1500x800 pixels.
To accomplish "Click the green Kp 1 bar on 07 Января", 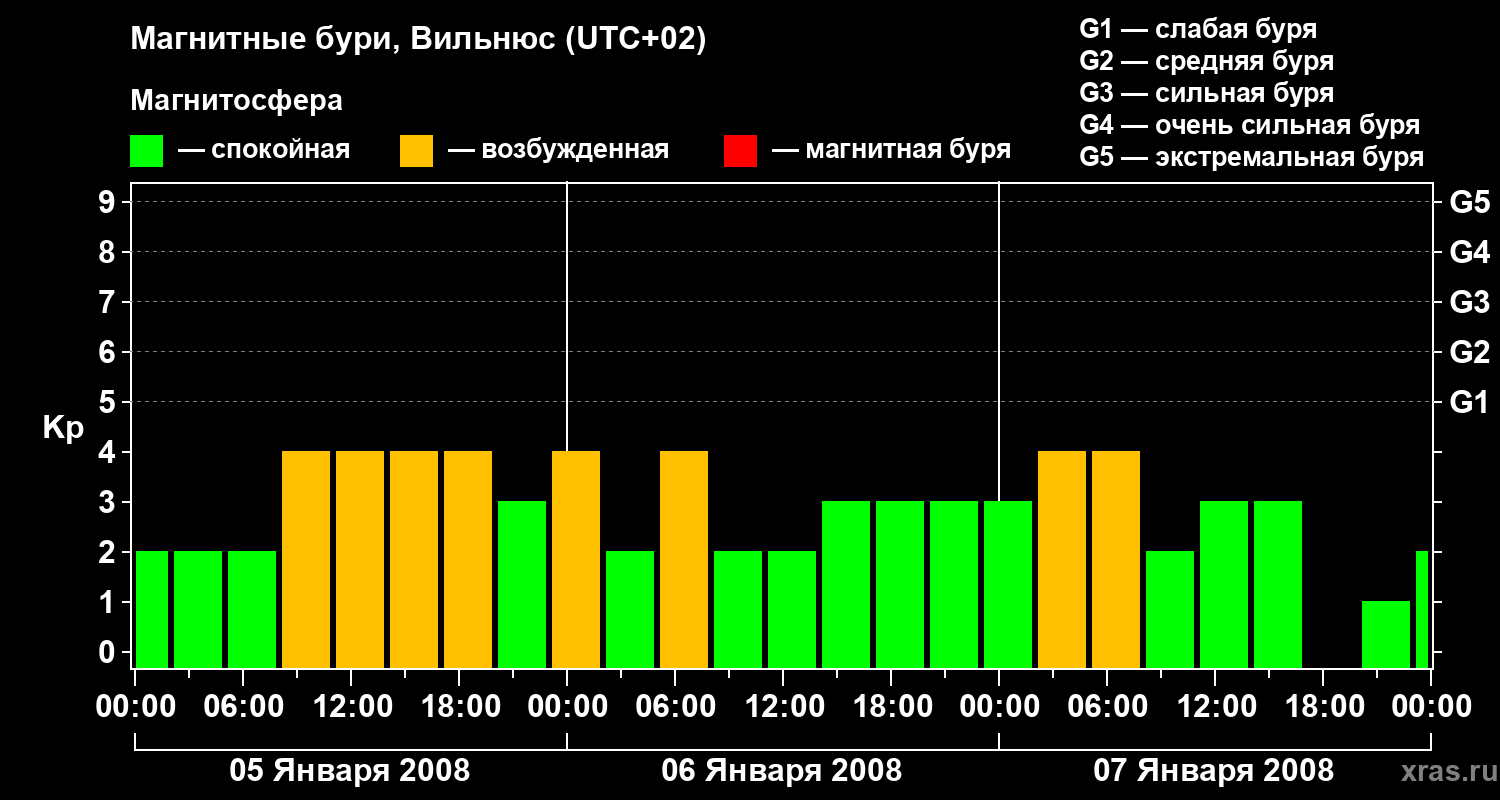I will pos(1386,634).
